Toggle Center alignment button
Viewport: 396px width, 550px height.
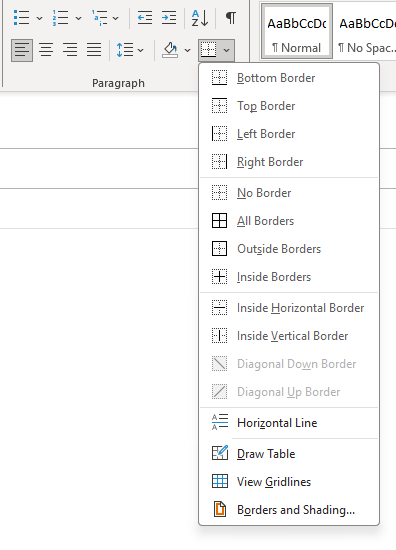(46, 50)
